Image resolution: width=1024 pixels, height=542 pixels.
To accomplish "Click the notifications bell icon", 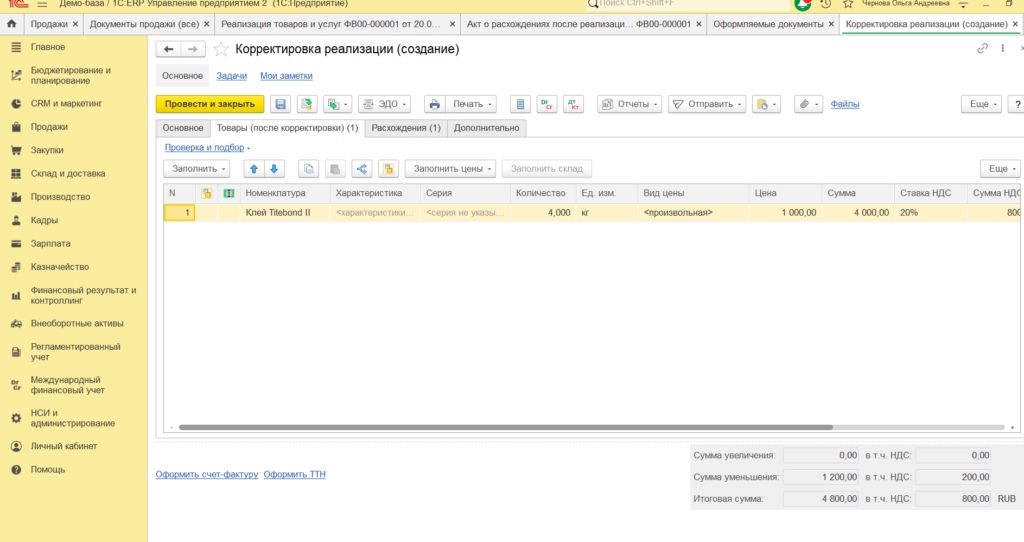I will 803,4.
